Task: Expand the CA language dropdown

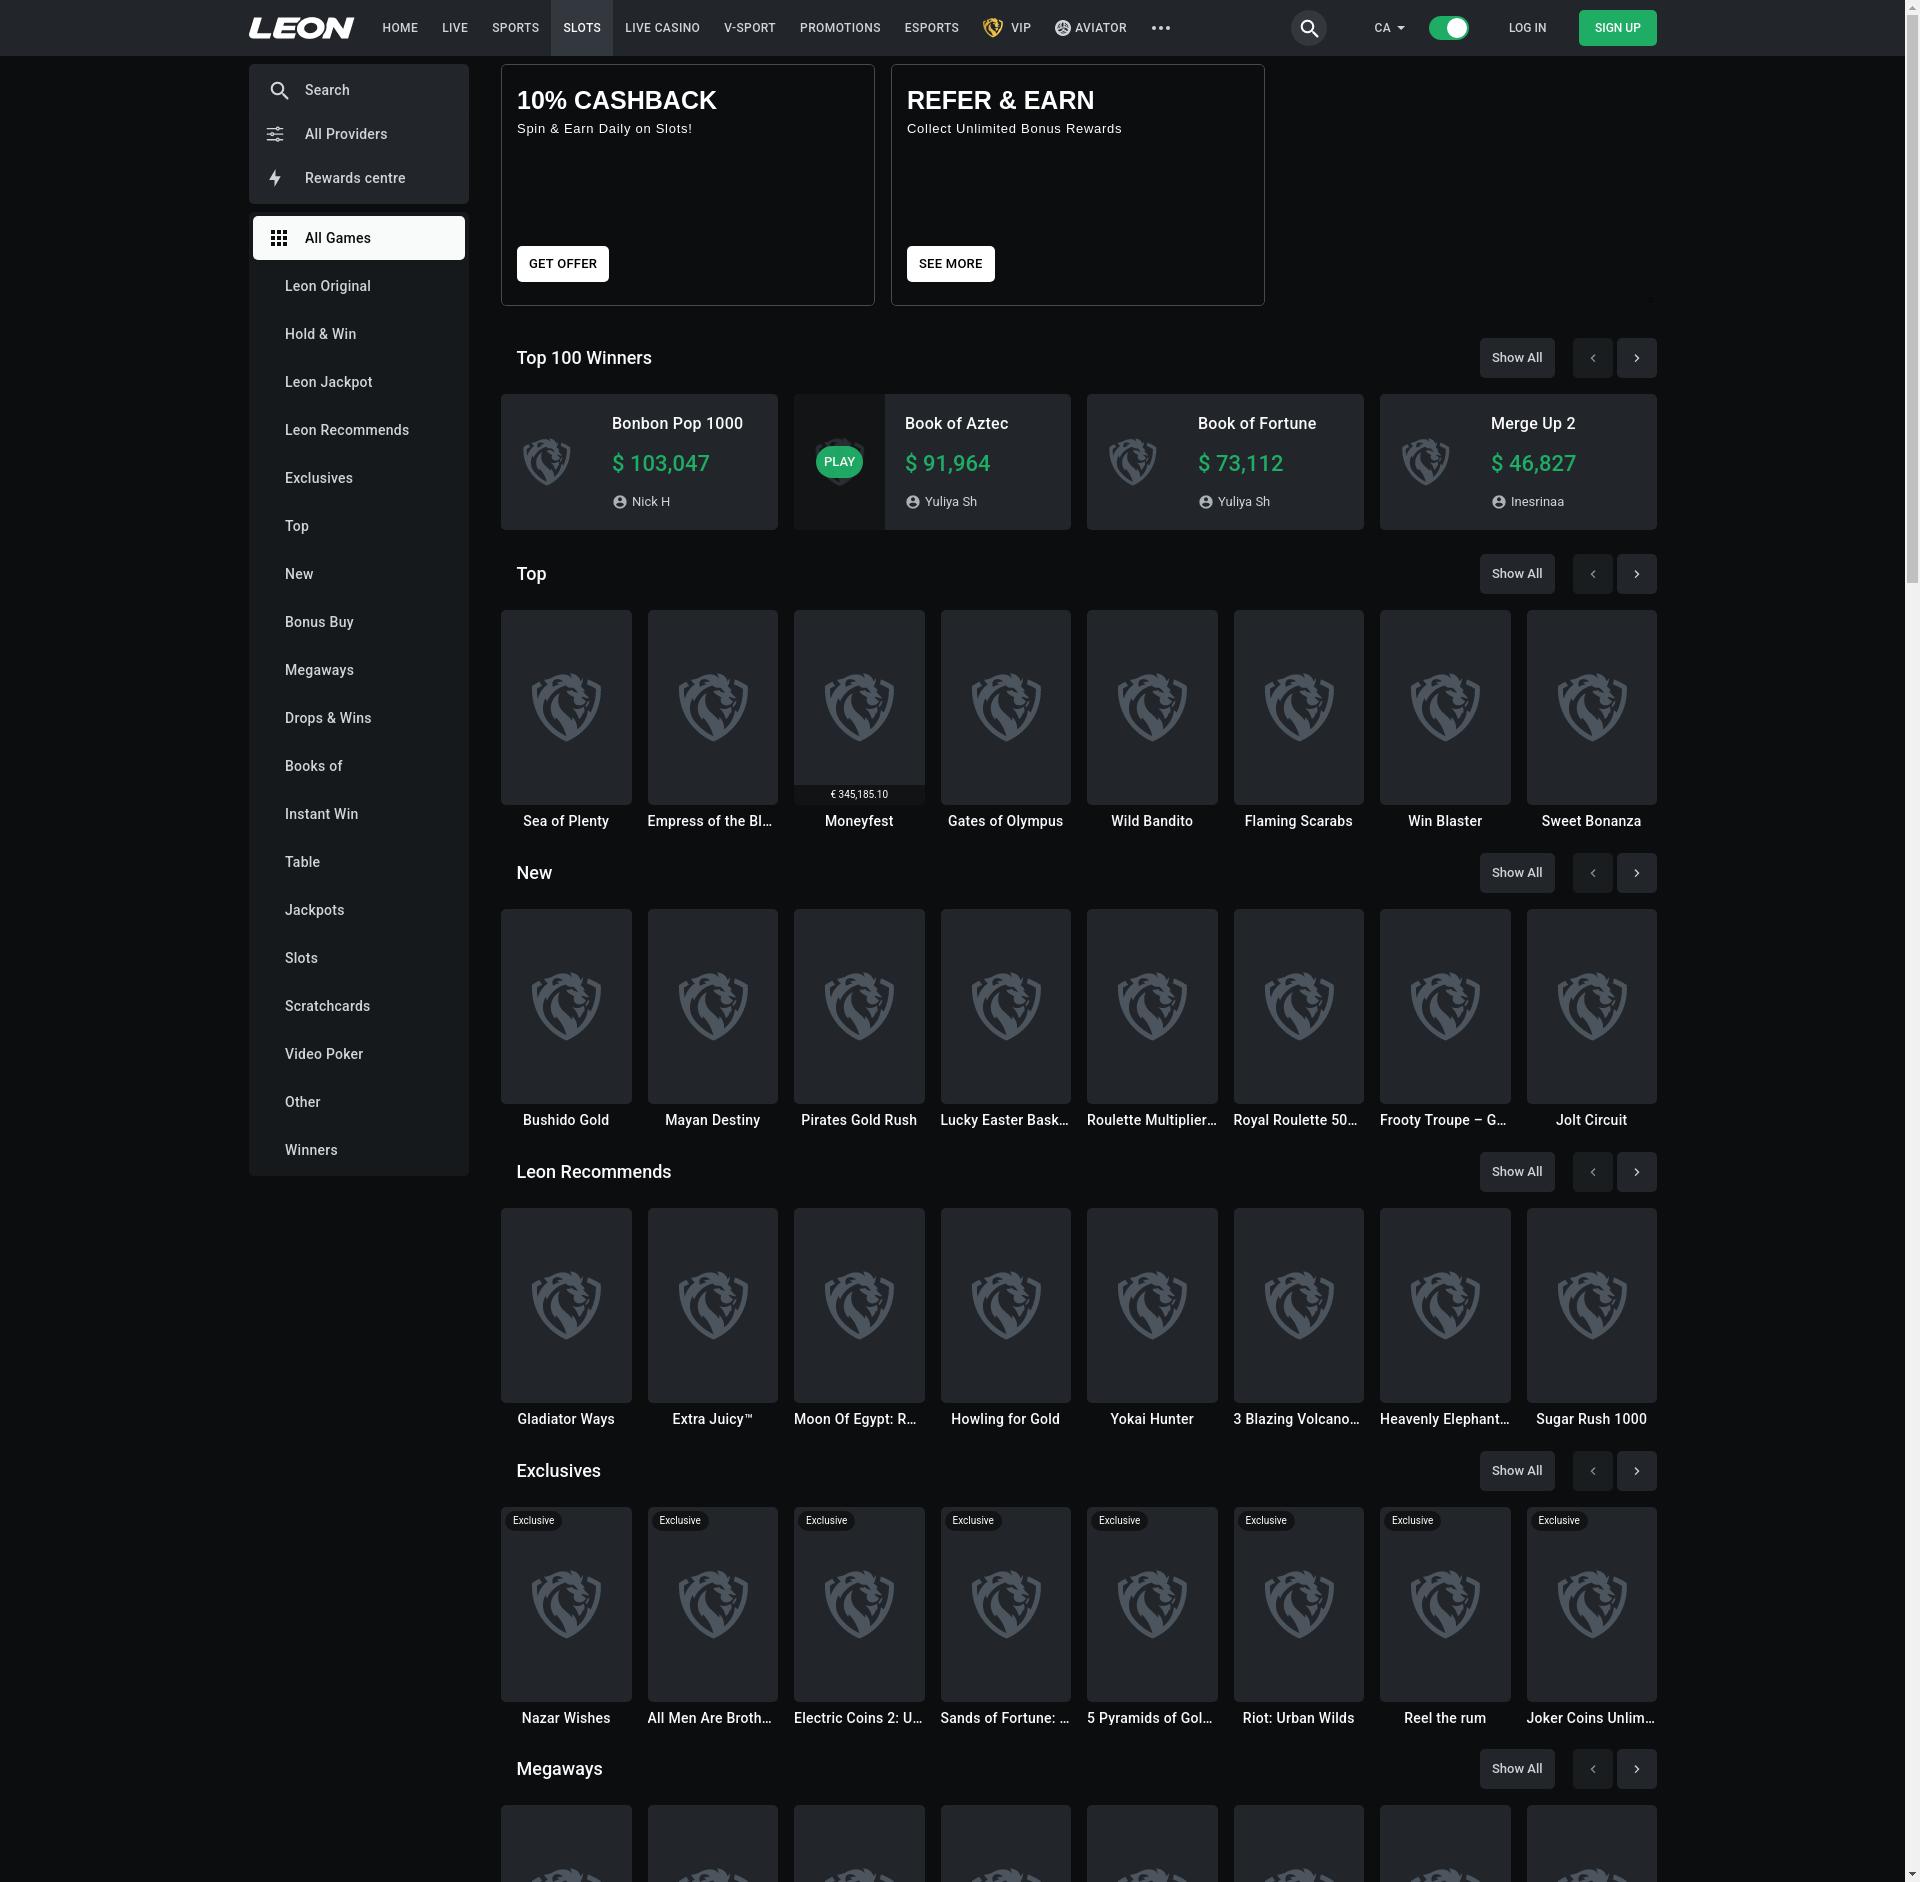Action: point(1389,28)
